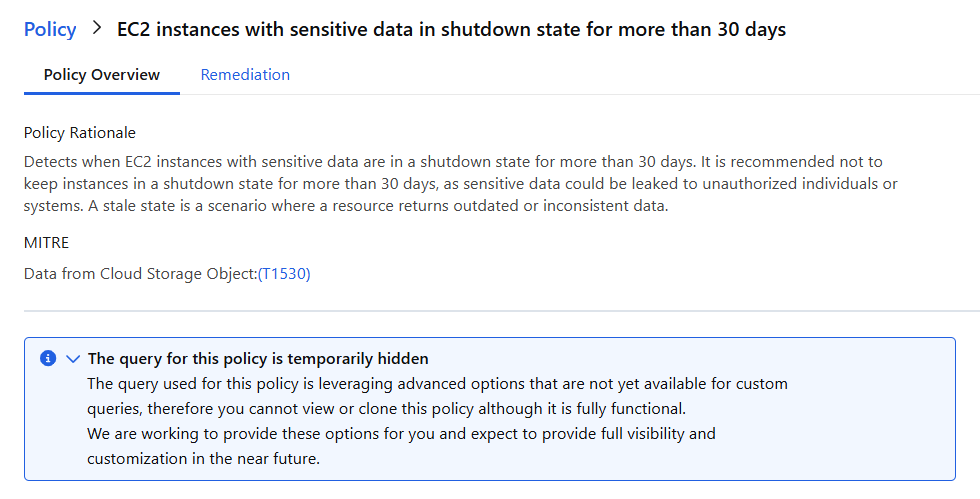980x499 pixels.
Task: Click the "Data from Cloud Storage Object" label
Action: (140, 274)
